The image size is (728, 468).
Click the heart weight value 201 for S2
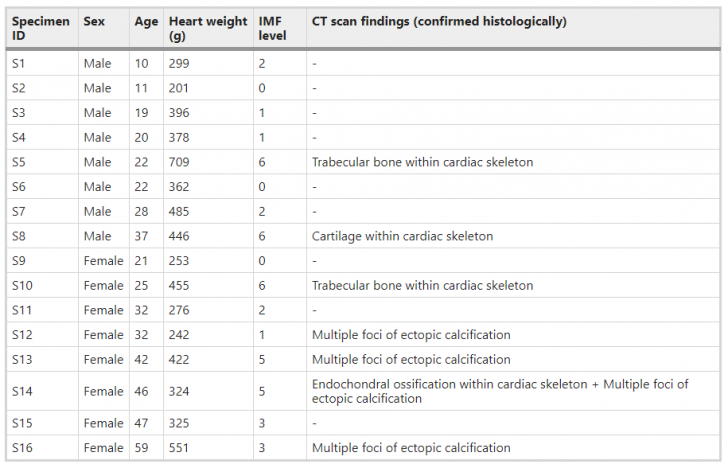pos(180,88)
